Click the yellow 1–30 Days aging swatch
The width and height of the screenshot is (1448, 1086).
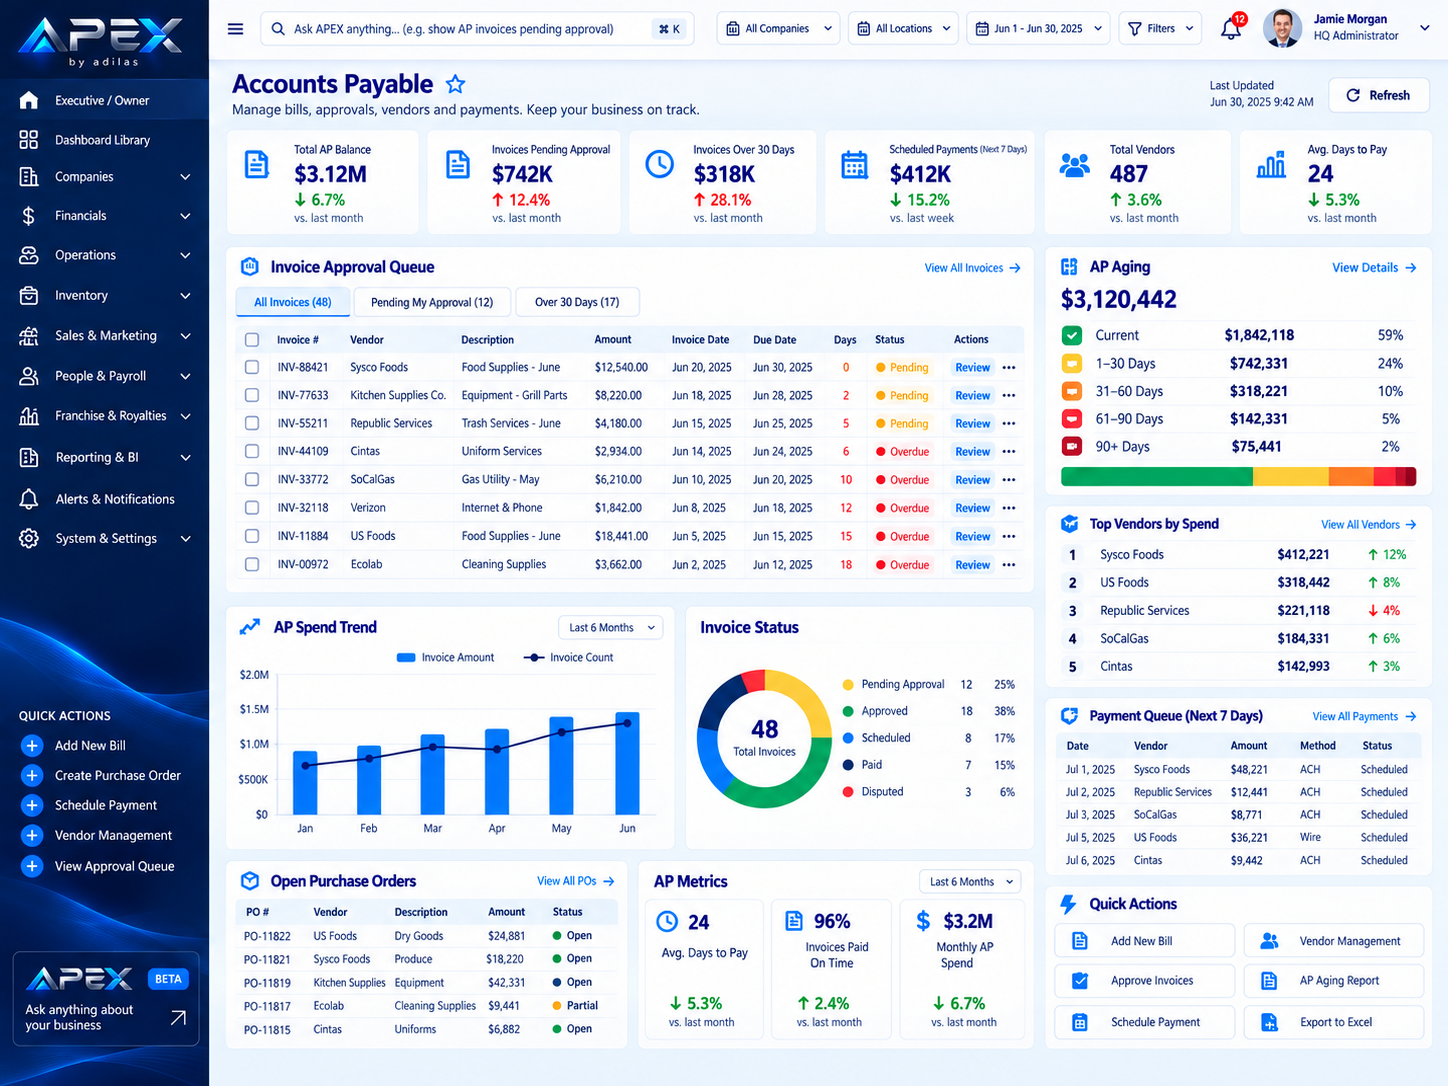click(1071, 364)
